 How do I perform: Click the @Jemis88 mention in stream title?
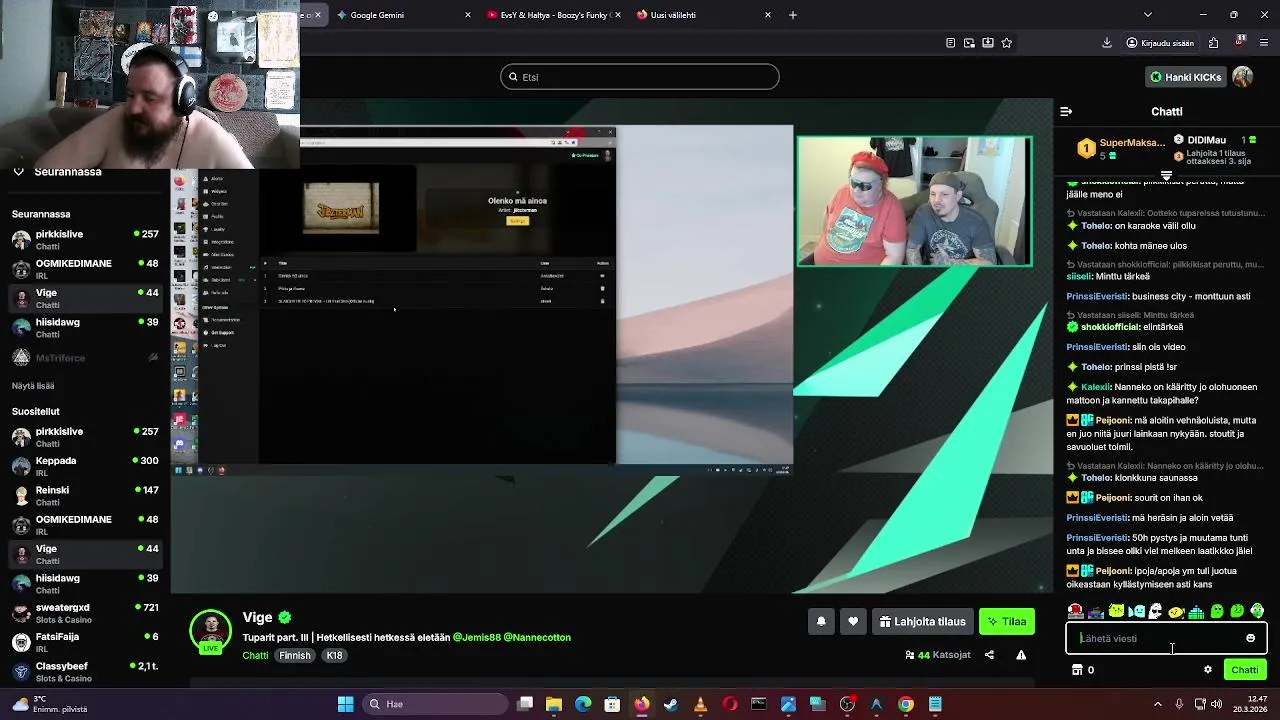coord(476,637)
